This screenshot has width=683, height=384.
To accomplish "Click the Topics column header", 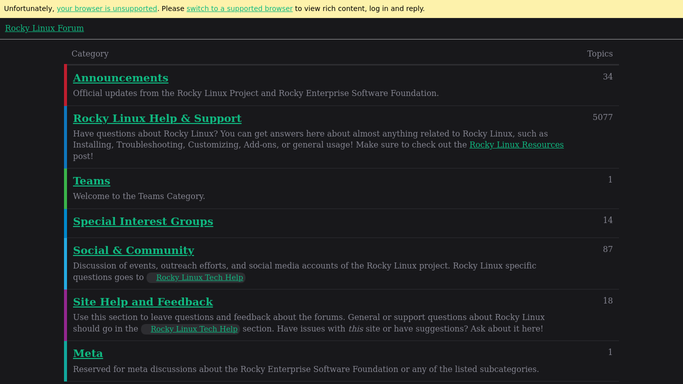I will tap(600, 54).
